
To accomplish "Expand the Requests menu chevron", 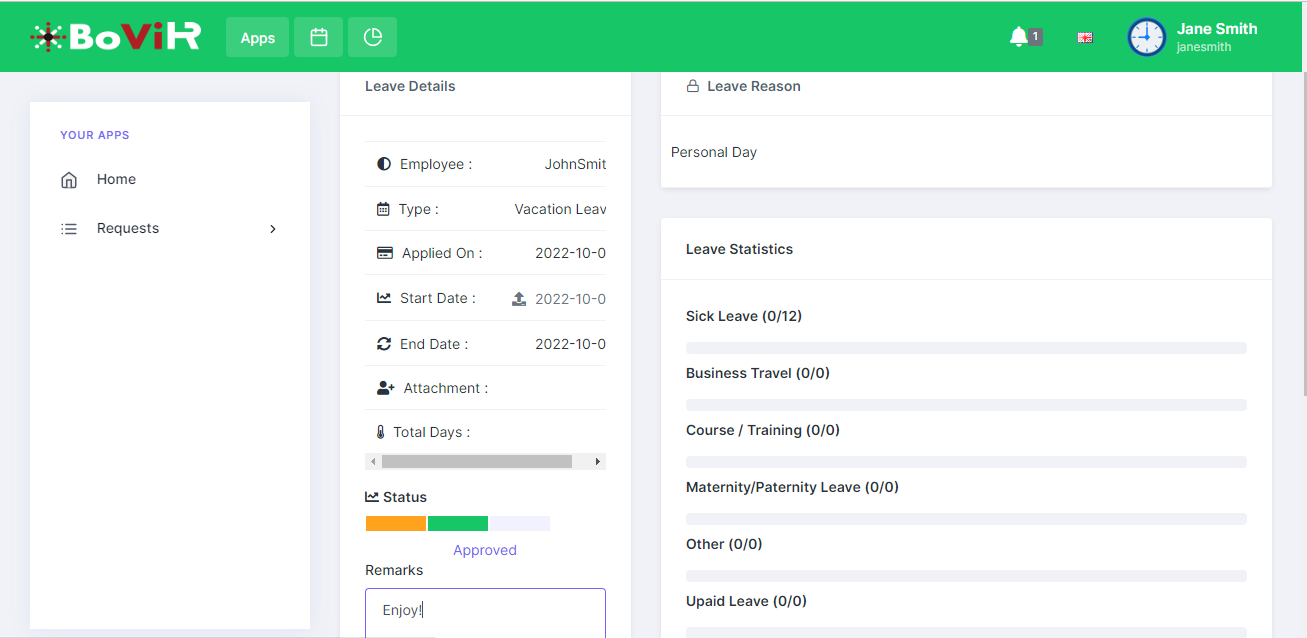I will click(273, 229).
